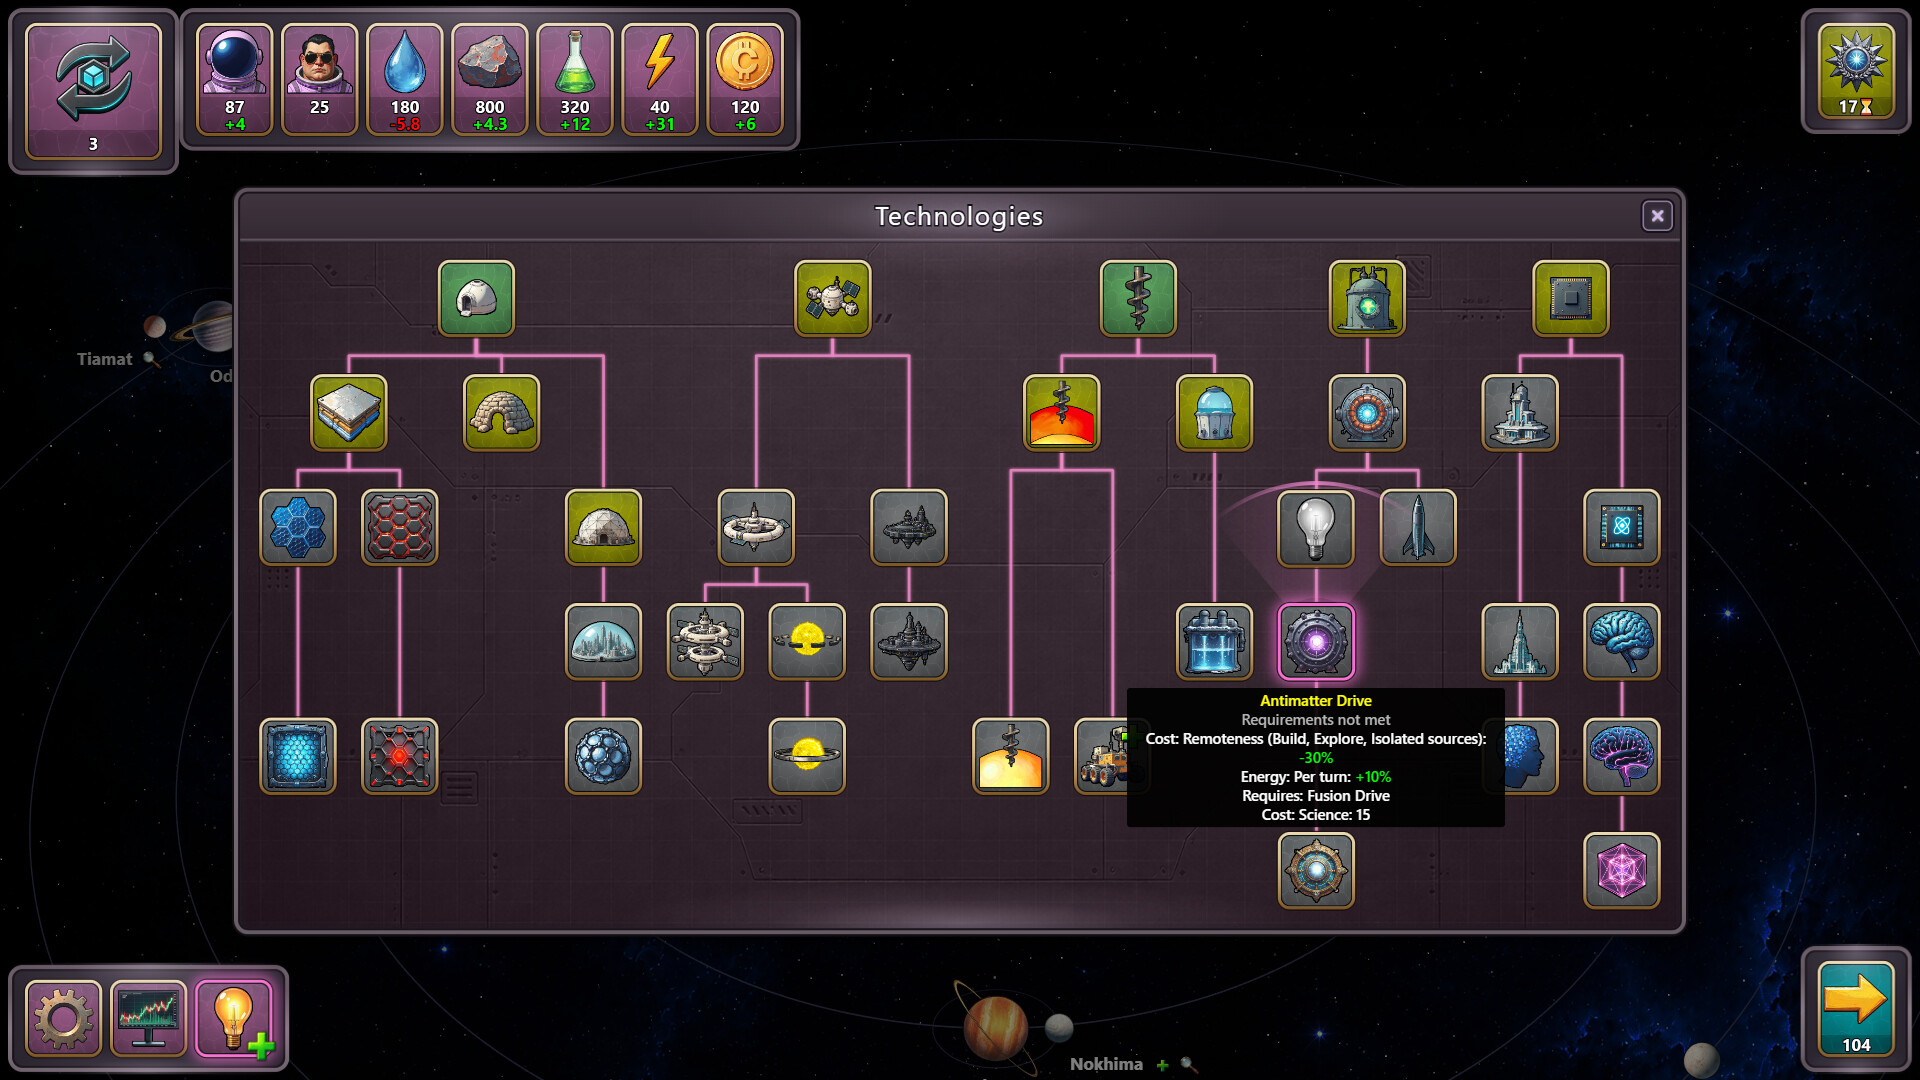Select the blue circuit processor technology

(1622, 527)
